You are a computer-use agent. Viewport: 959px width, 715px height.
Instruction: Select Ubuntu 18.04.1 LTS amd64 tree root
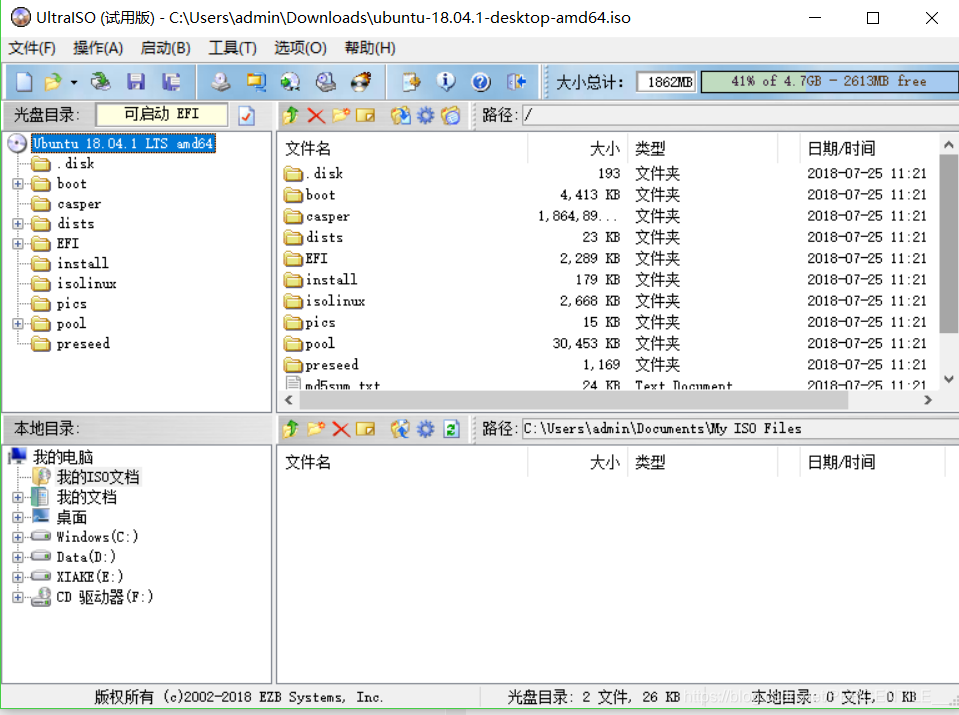click(123, 143)
